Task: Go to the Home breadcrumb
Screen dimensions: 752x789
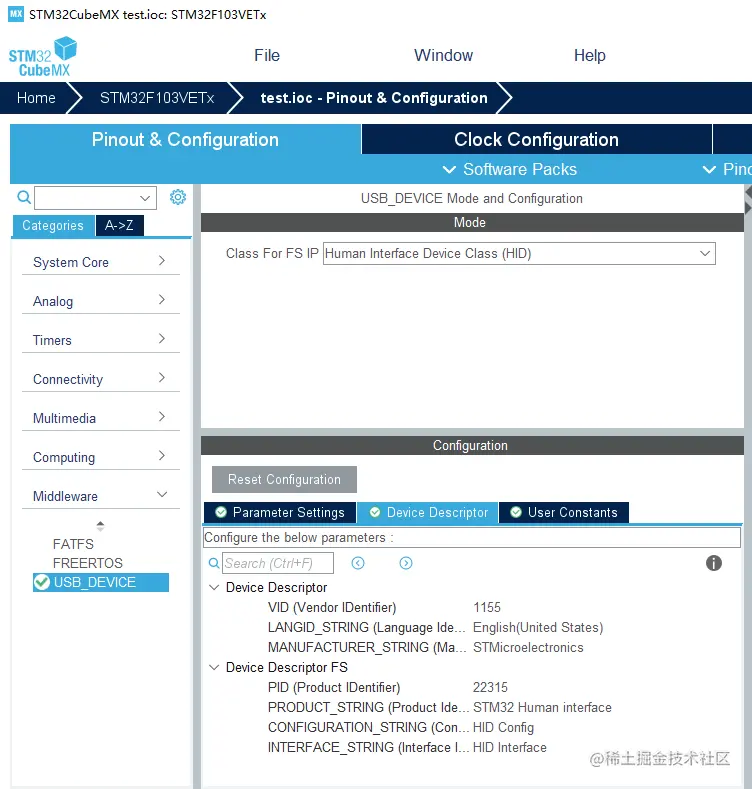Action: (36, 98)
